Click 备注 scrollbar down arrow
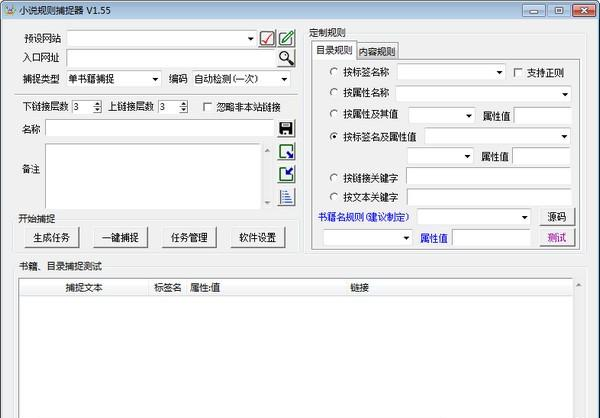Viewport: 600px width, 418px height. [x=267, y=202]
